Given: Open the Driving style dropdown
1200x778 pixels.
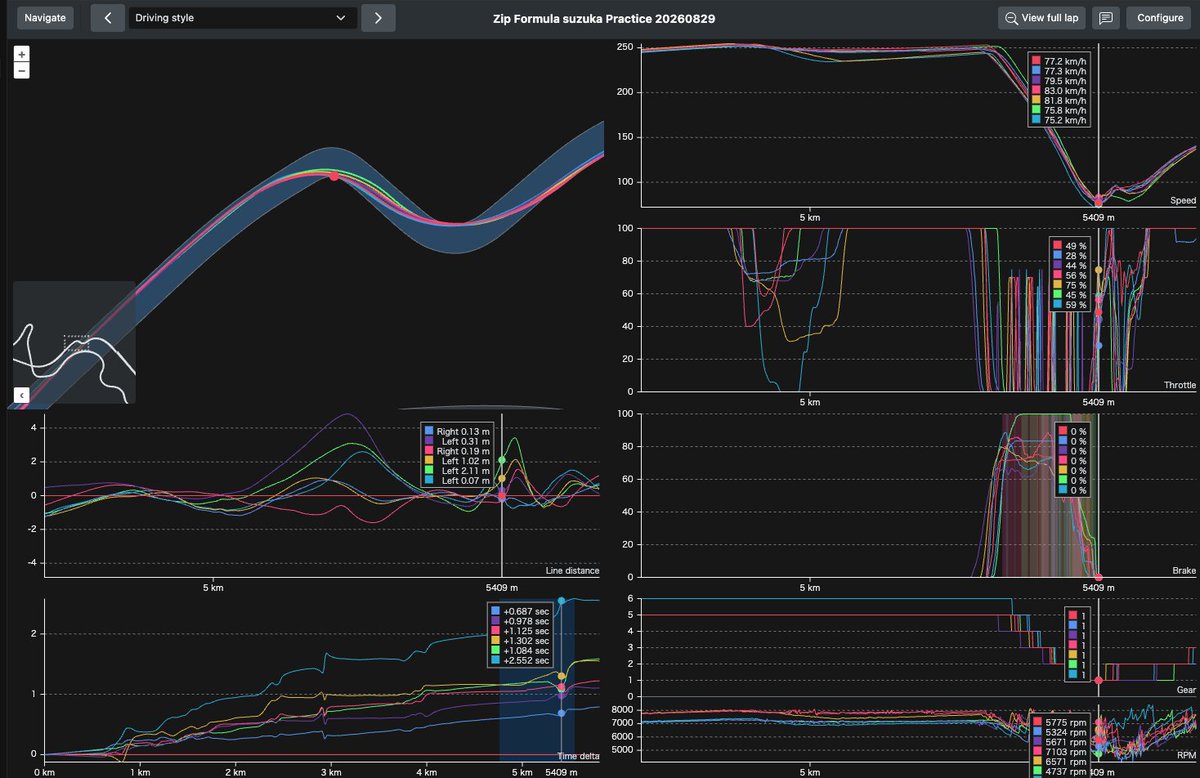Looking at the screenshot, I should 243,18.
